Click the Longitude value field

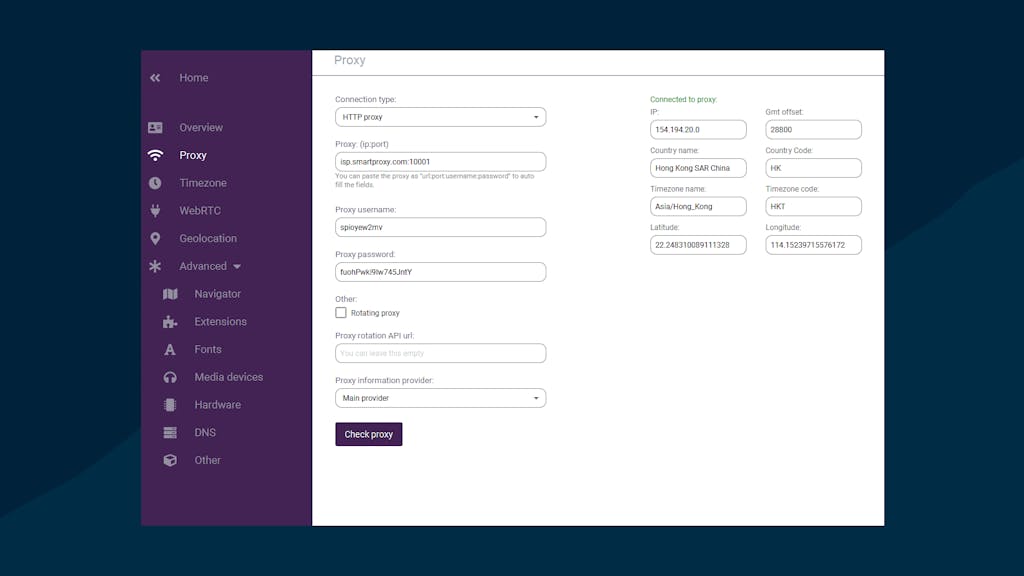813,245
